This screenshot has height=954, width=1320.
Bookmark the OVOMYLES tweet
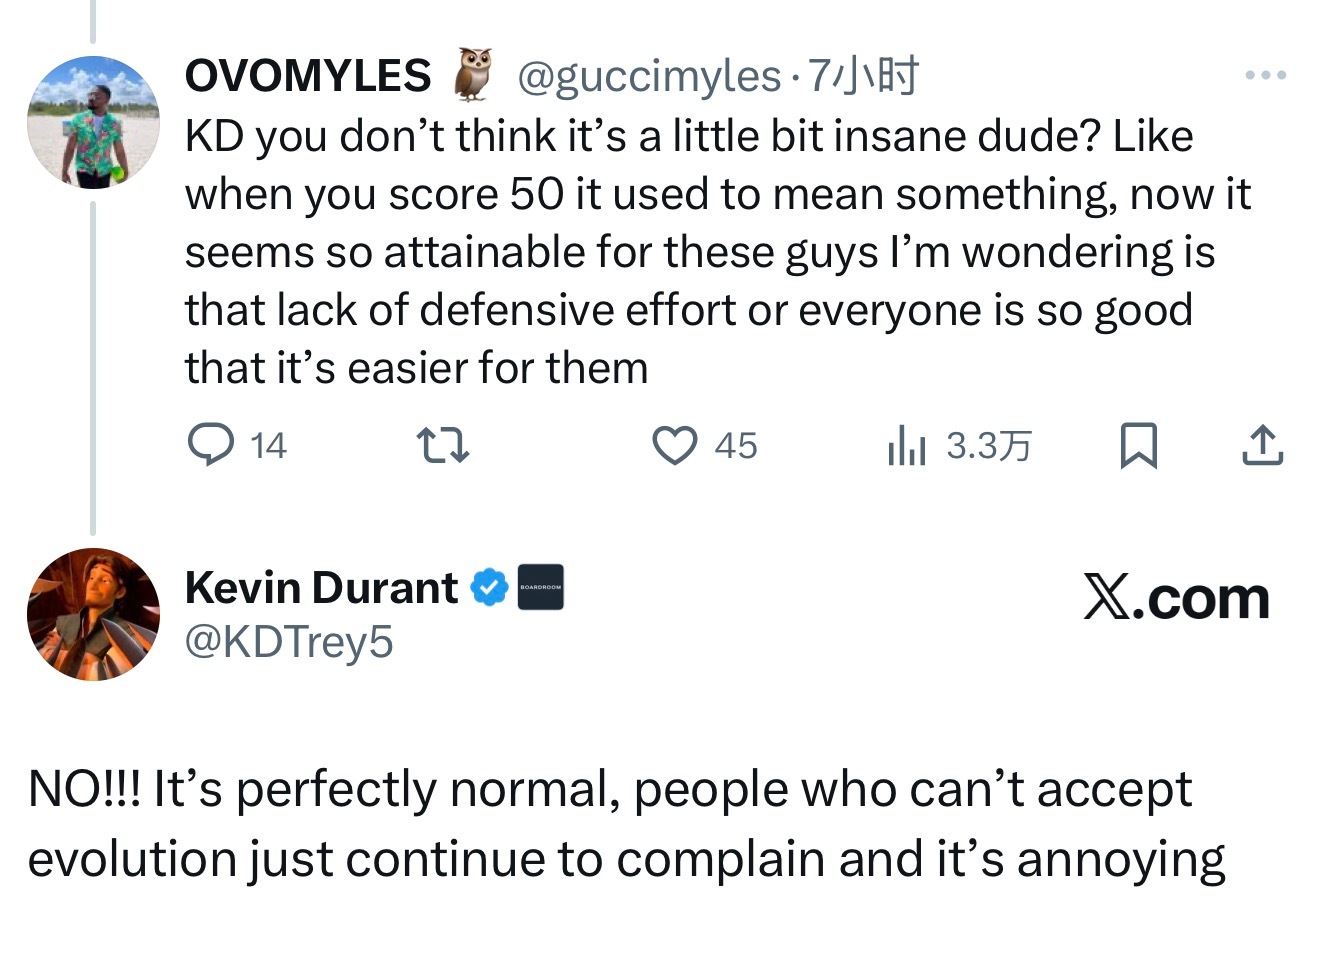1138,445
